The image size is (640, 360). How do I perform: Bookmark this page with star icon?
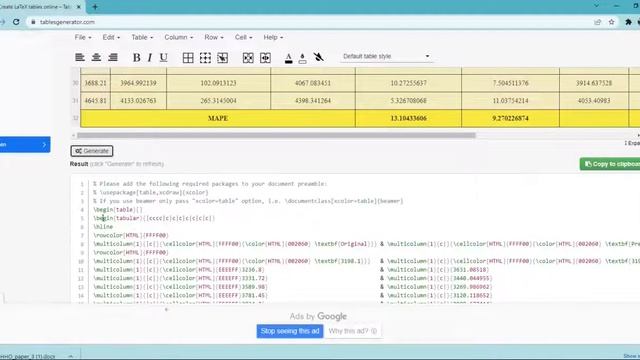click(x=611, y=22)
